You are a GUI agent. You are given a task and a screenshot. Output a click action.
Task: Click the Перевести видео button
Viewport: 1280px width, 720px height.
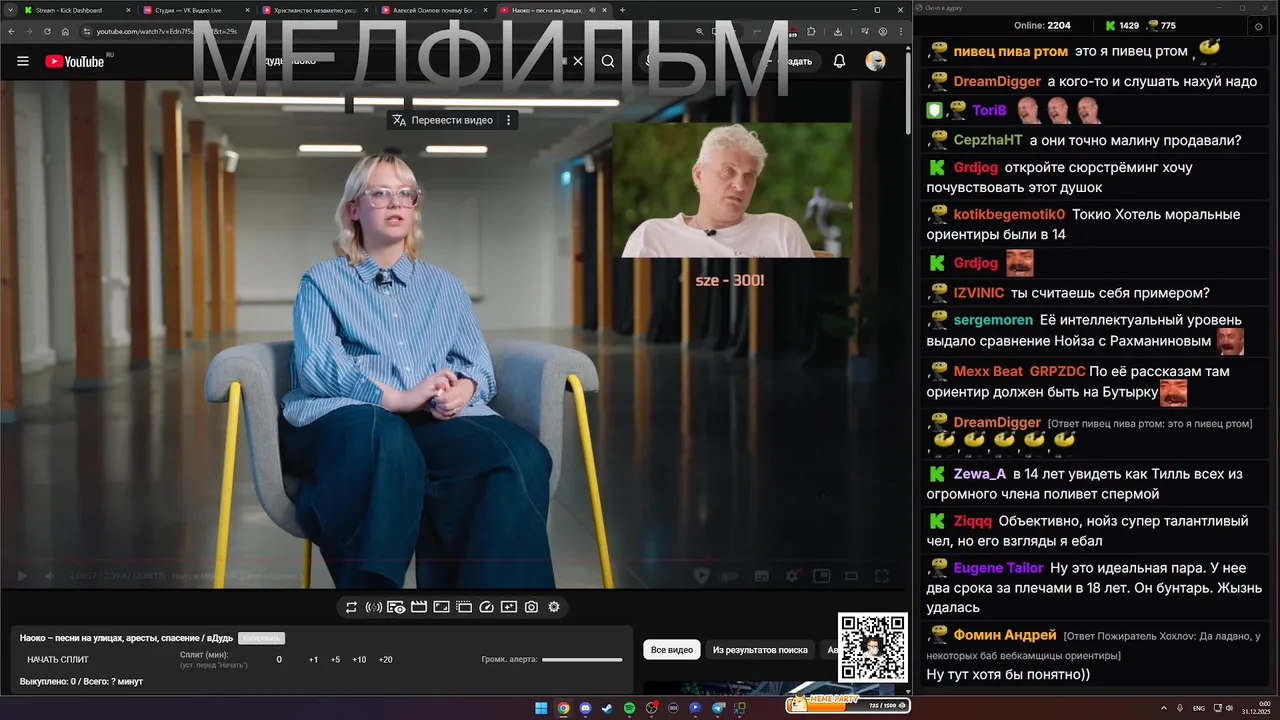pyautogui.click(x=443, y=120)
